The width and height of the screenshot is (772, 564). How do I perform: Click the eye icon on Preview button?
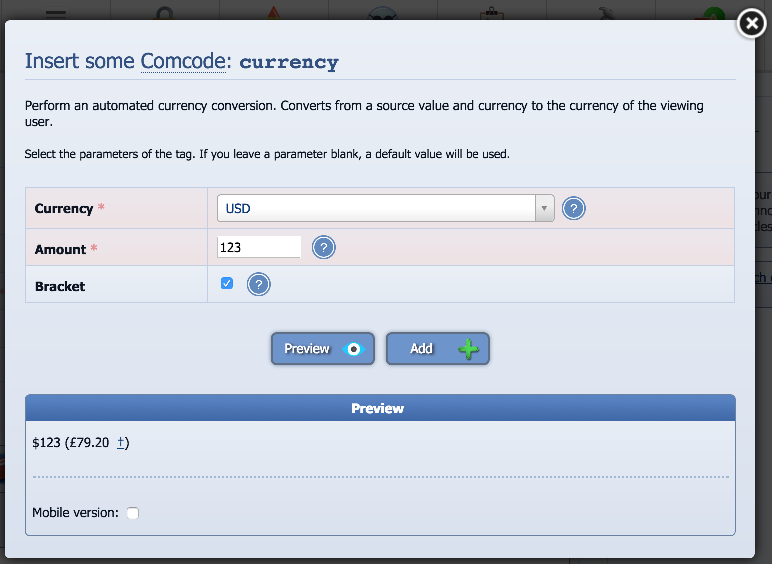pos(354,349)
